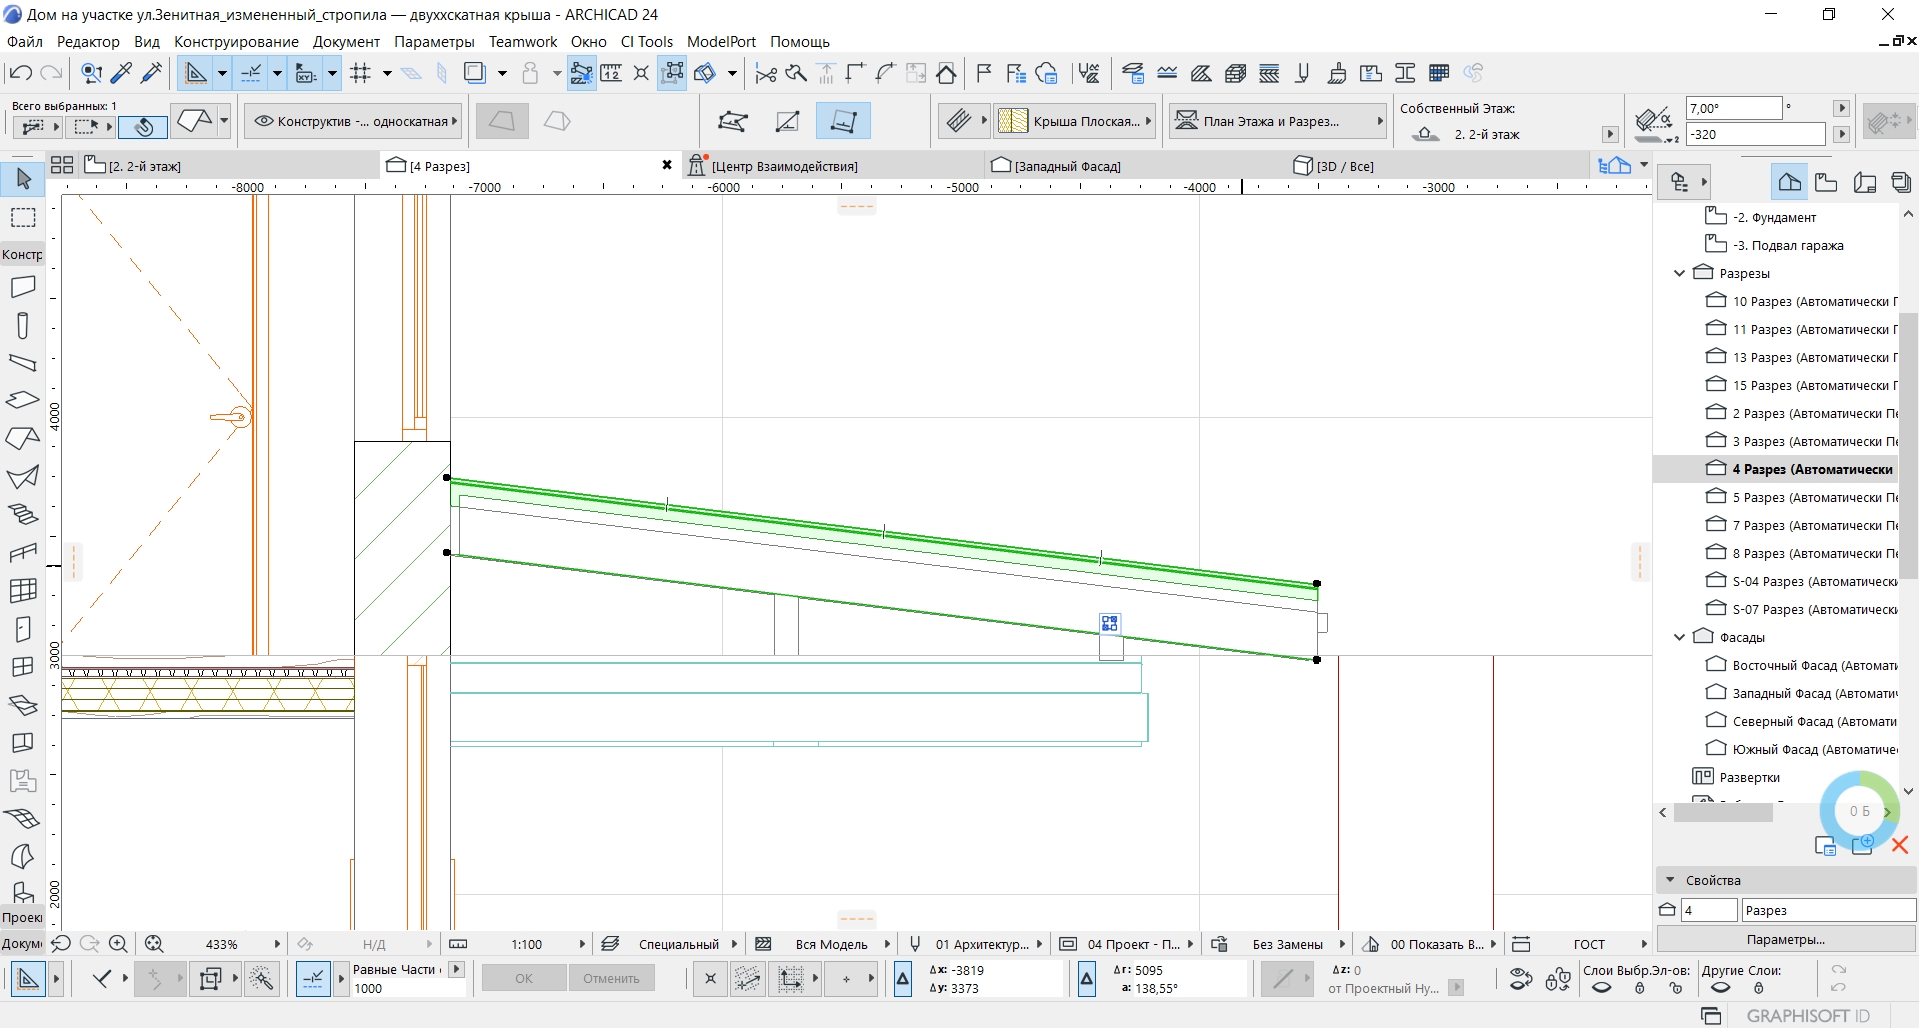Open the home story 2-й этаж flyout
Screen dimensions: 1919x1028
coord(1609,134)
